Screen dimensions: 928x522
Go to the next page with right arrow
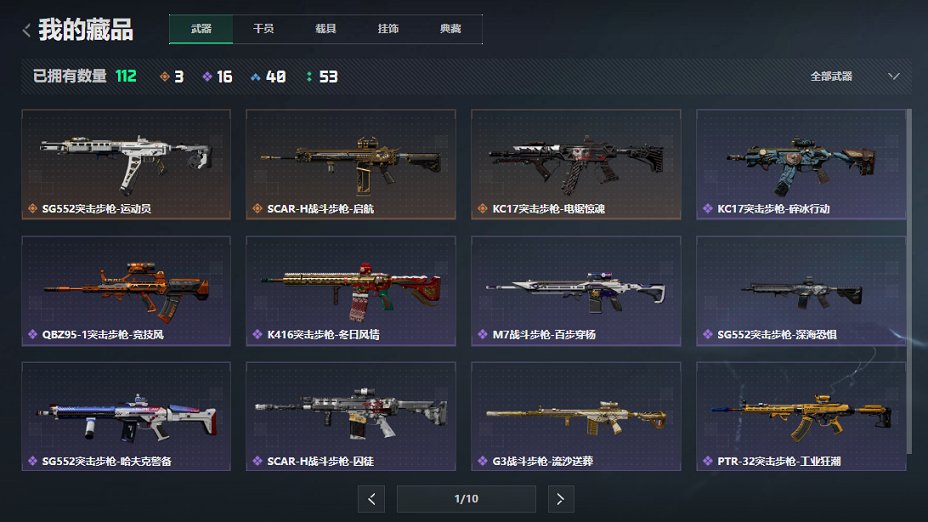click(x=560, y=499)
